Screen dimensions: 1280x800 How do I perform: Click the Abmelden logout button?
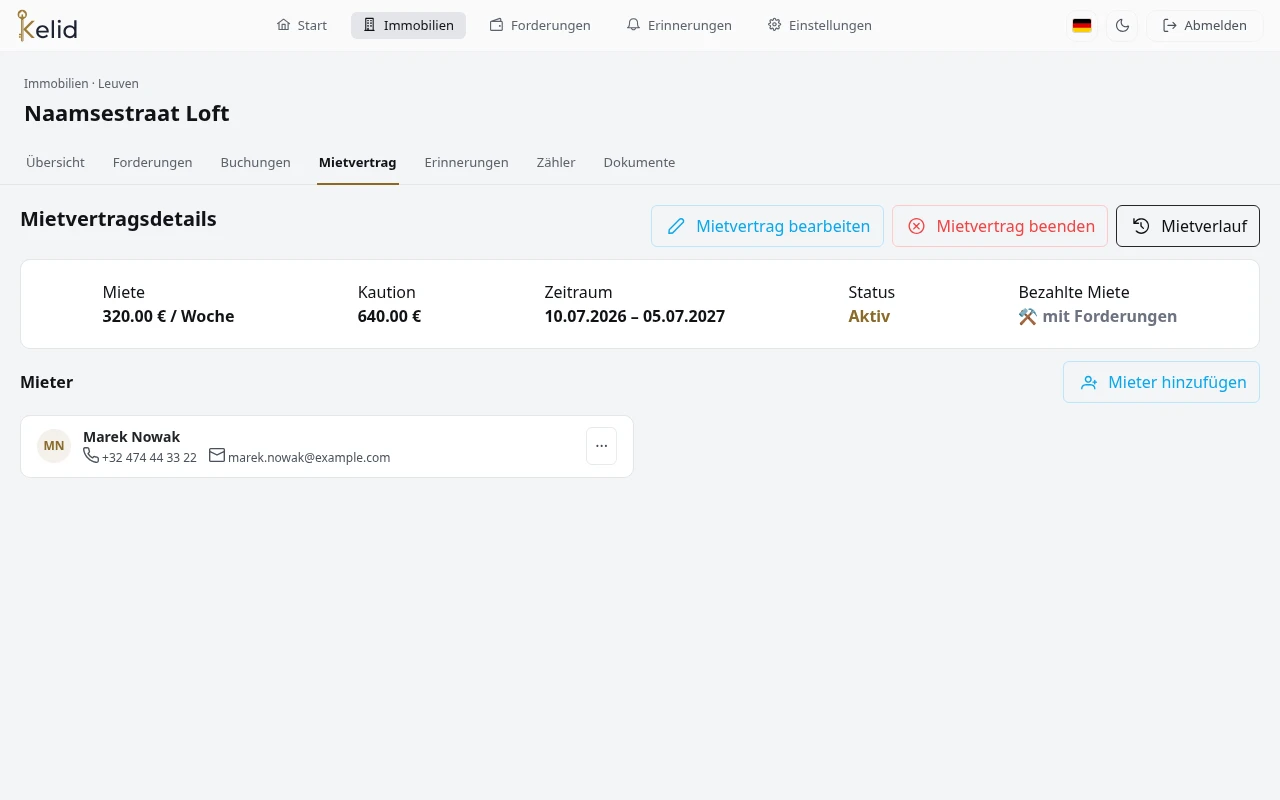tap(1205, 26)
